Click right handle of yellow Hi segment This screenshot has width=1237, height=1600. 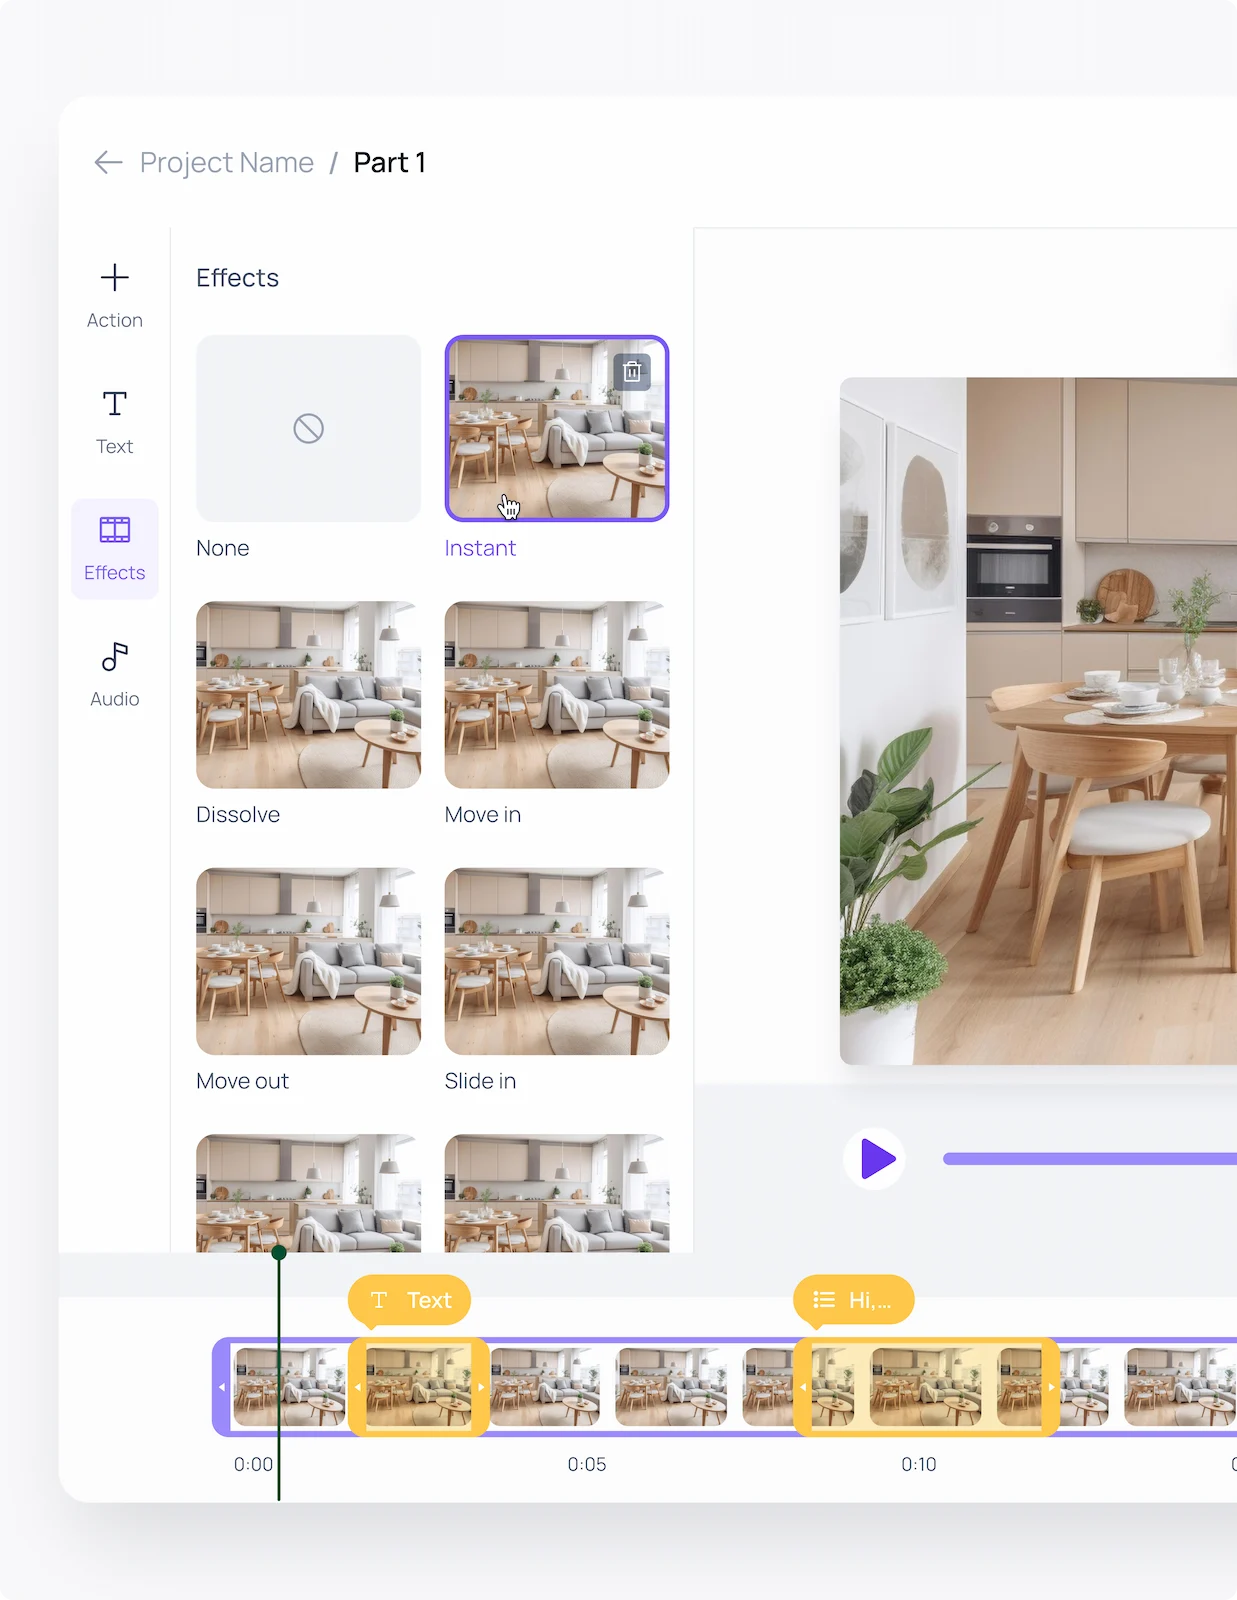point(1051,1387)
